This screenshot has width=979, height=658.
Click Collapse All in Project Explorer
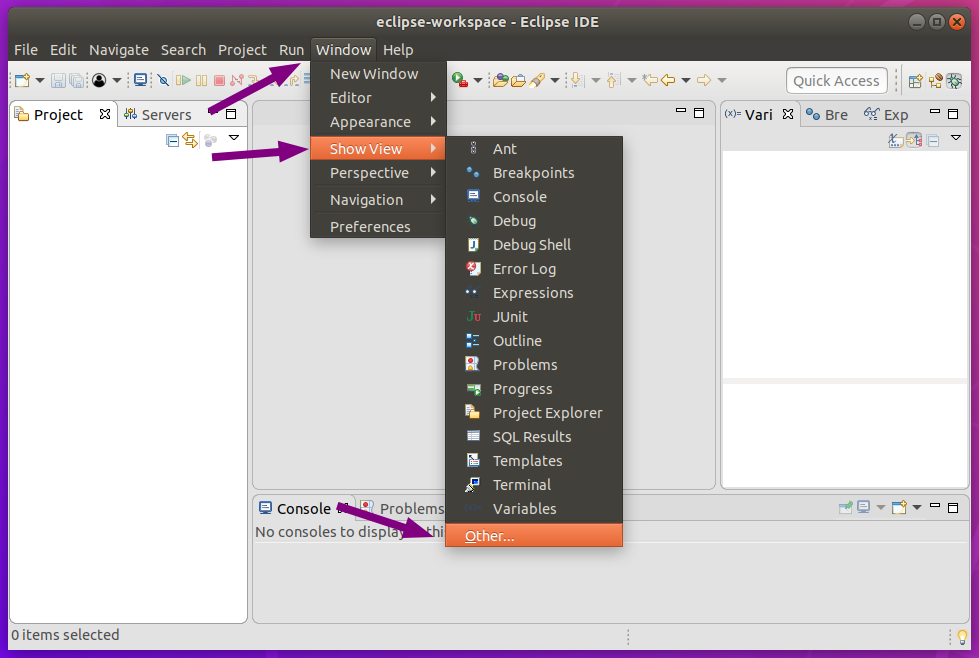pyautogui.click(x=172, y=140)
